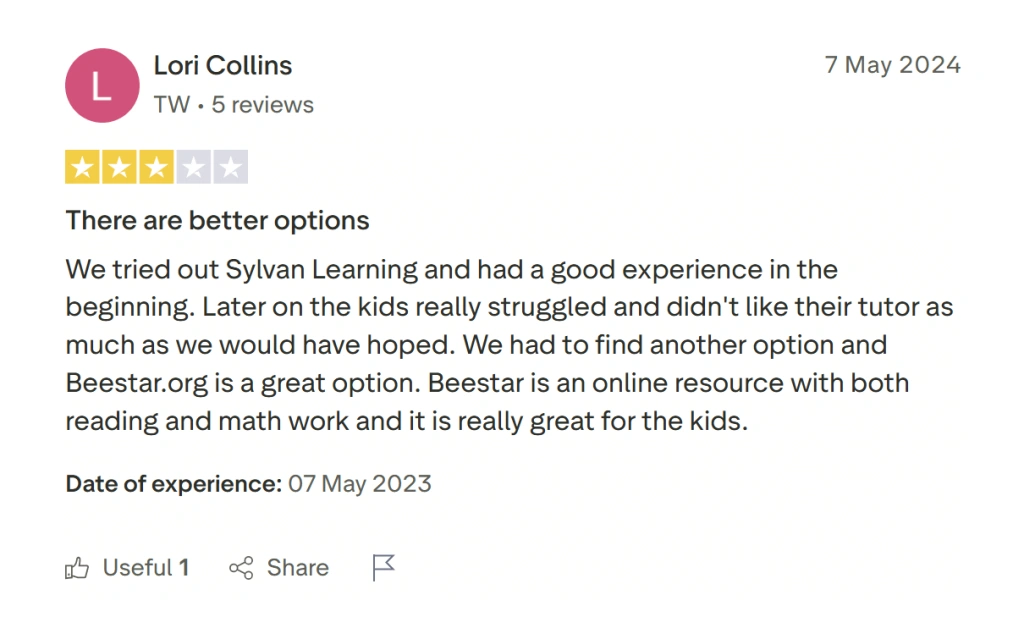The height and width of the screenshot is (639, 1024).
Task: Click the Share label text
Action: 297,567
